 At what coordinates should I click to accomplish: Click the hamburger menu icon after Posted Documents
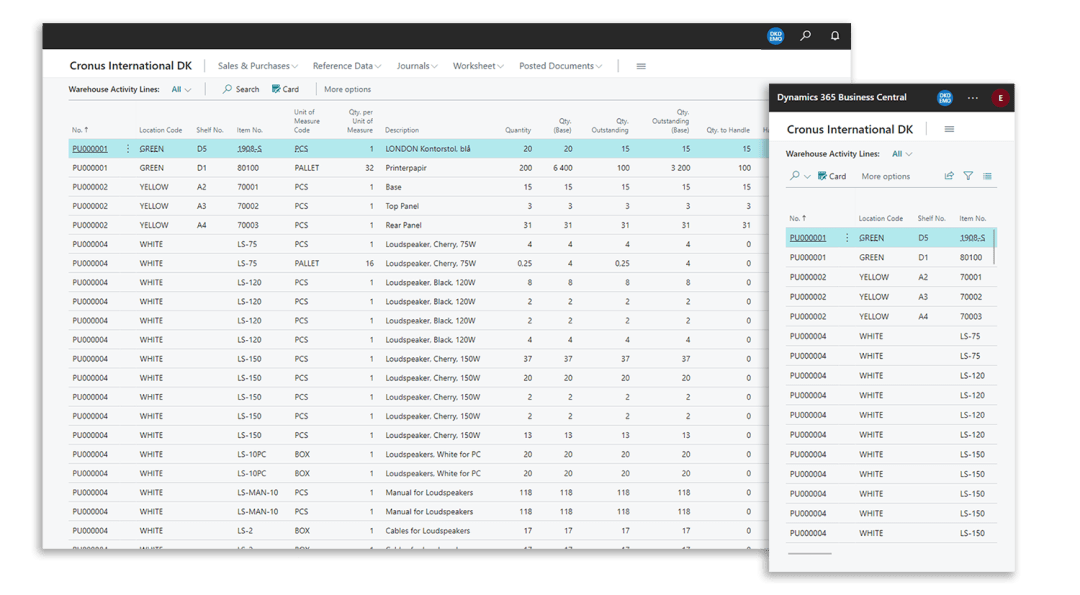[641, 66]
